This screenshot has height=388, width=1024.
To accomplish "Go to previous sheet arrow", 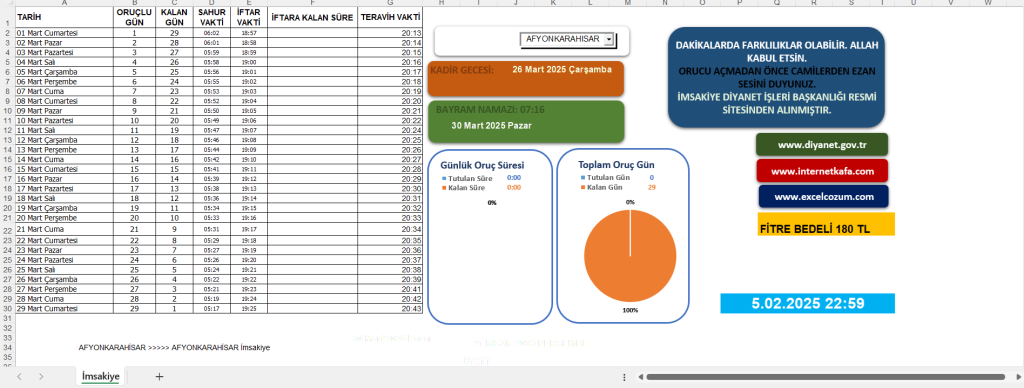I will [x=20, y=376].
